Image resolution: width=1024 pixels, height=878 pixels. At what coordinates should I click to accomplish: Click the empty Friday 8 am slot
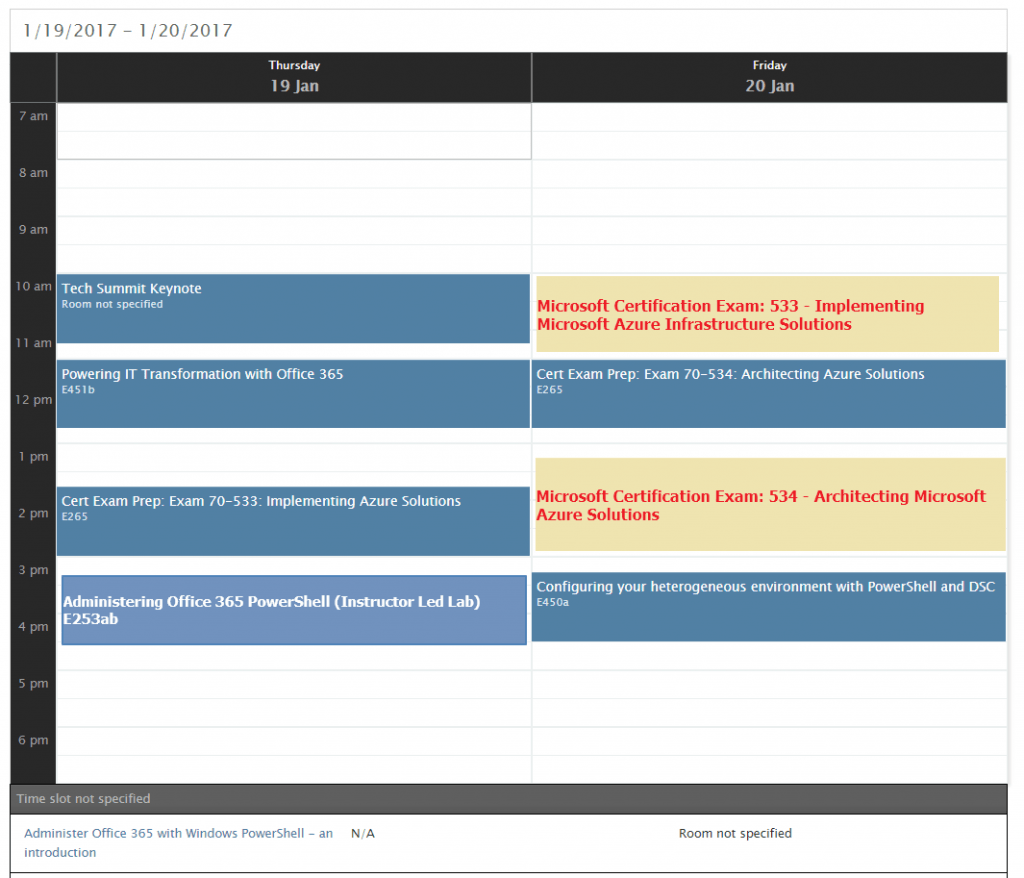[x=768, y=187]
